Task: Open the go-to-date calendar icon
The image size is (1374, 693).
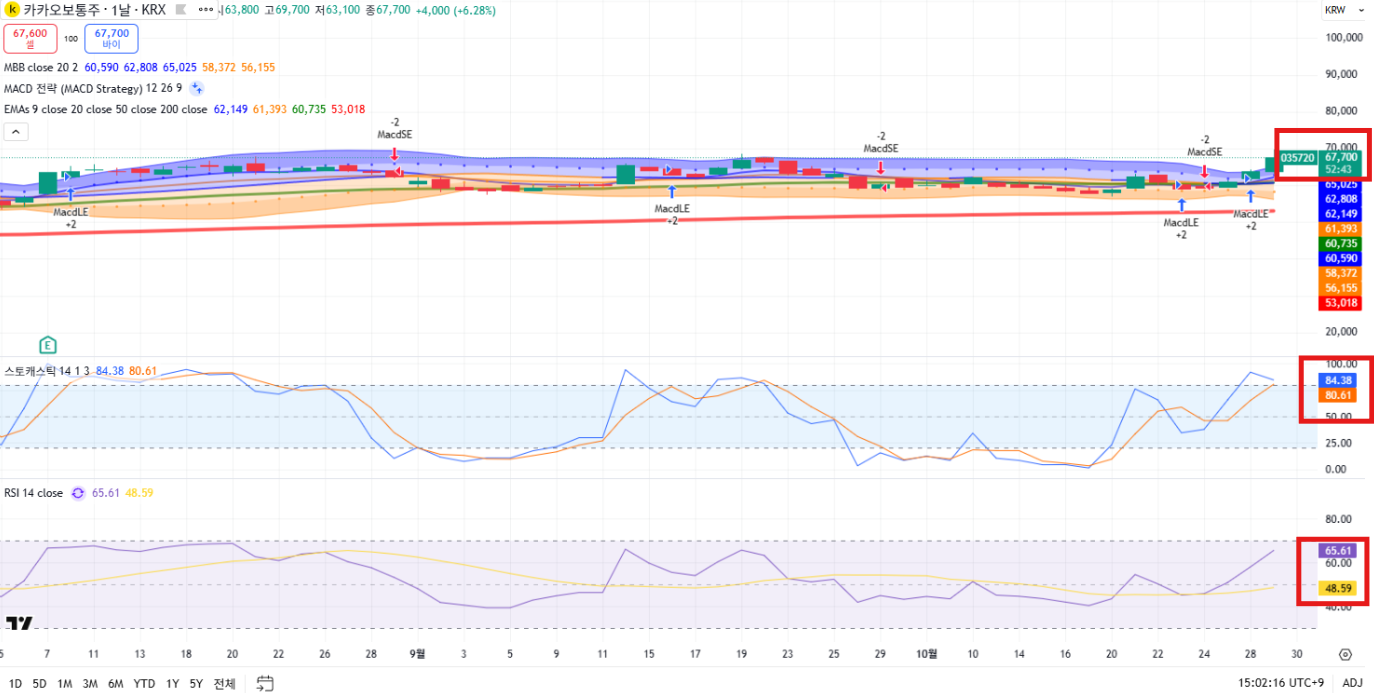Action: (x=265, y=684)
